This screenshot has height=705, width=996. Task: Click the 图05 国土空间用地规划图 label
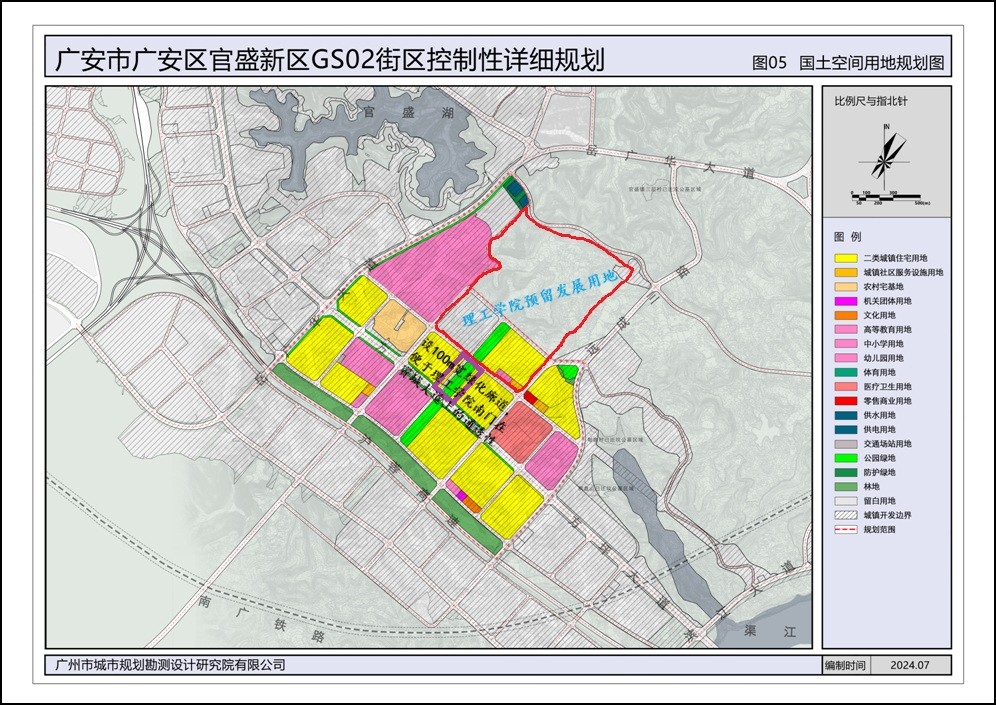coord(848,62)
